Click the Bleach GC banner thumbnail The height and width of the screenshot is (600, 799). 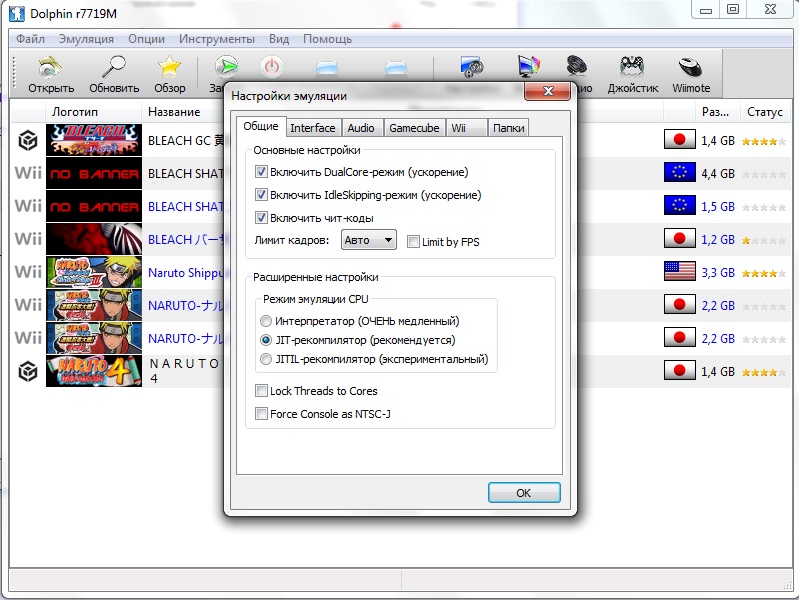click(x=94, y=140)
